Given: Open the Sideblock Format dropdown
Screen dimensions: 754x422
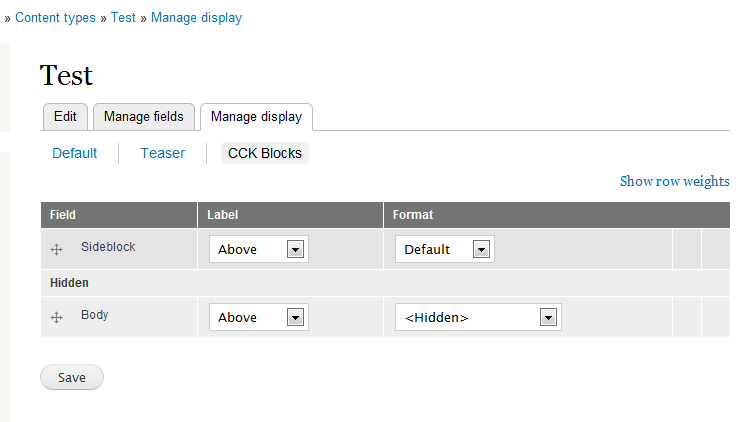Looking at the screenshot, I should coord(445,249).
